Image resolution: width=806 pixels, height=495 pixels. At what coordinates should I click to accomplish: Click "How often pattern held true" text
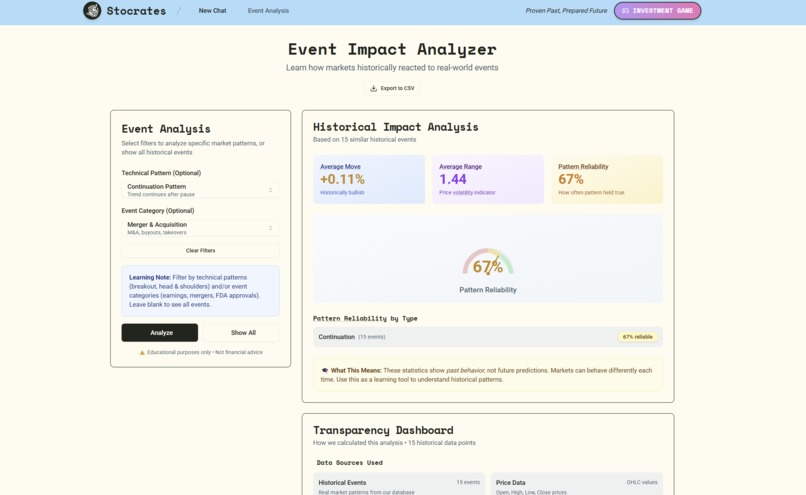pyautogui.click(x=591, y=192)
